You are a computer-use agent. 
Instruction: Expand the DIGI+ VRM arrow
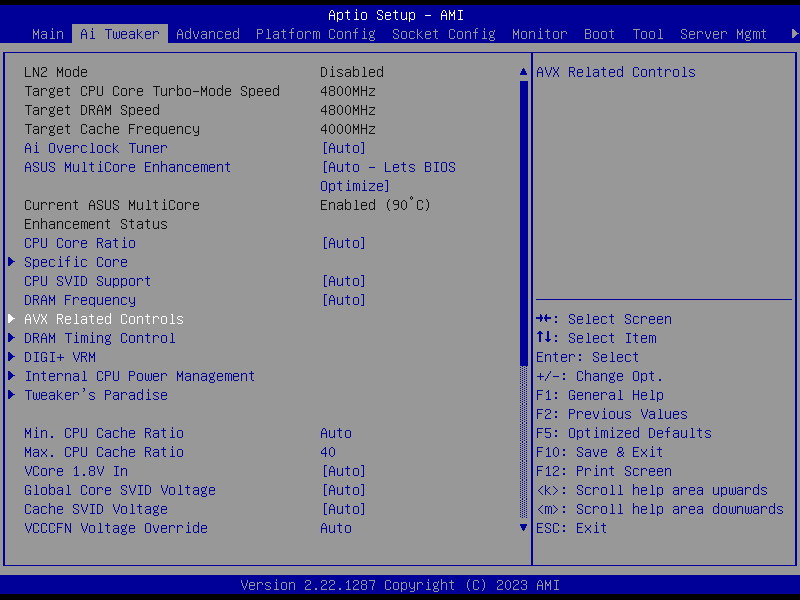pyautogui.click(x=11, y=357)
